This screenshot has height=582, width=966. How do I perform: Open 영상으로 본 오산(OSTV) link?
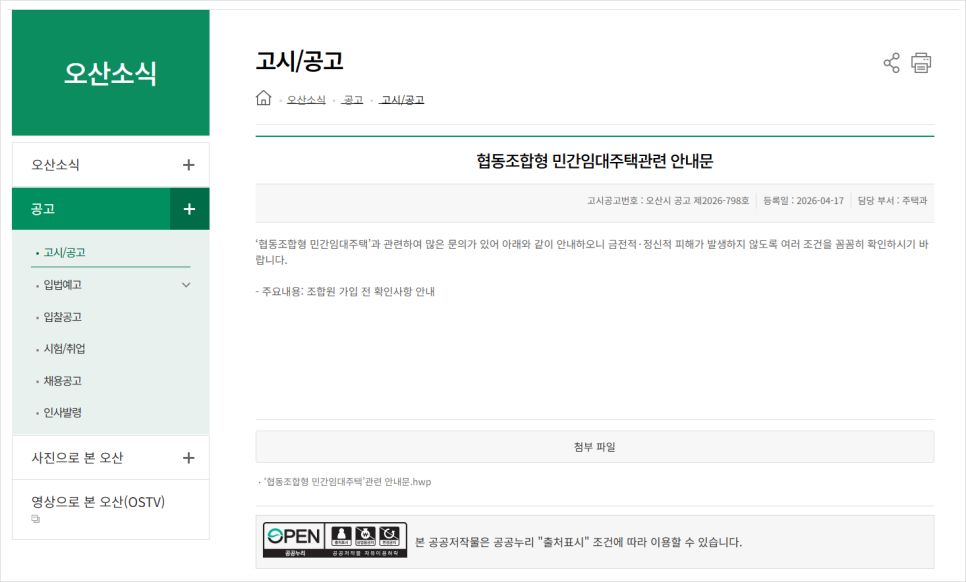(98, 503)
